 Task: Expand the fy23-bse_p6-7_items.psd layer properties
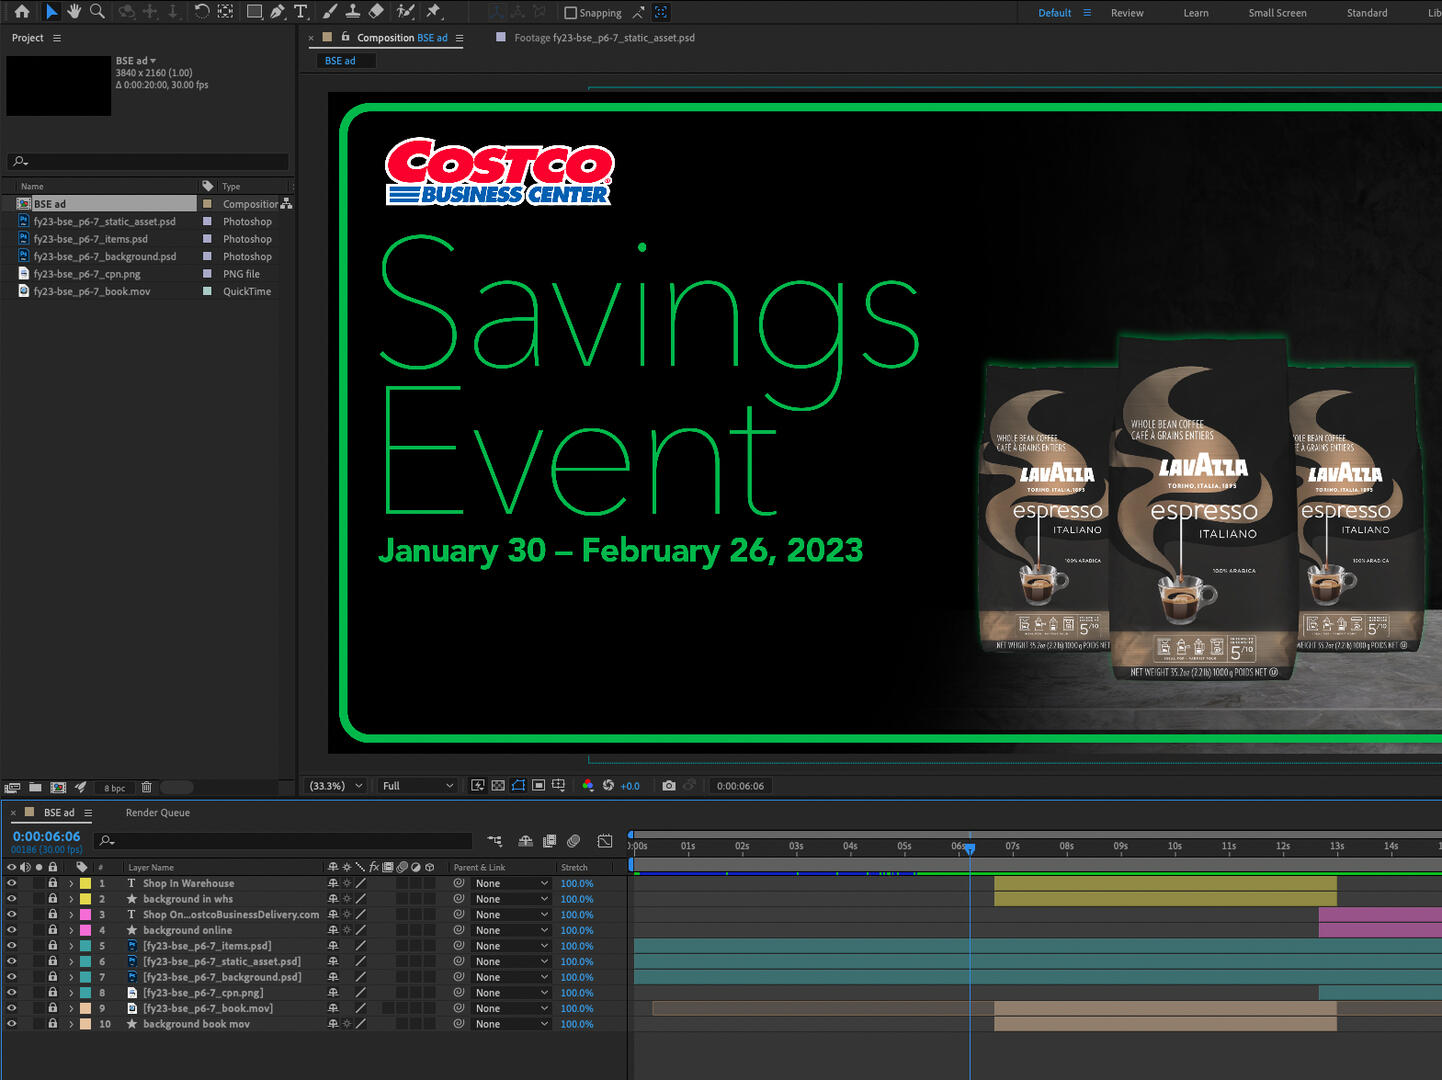click(71, 946)
